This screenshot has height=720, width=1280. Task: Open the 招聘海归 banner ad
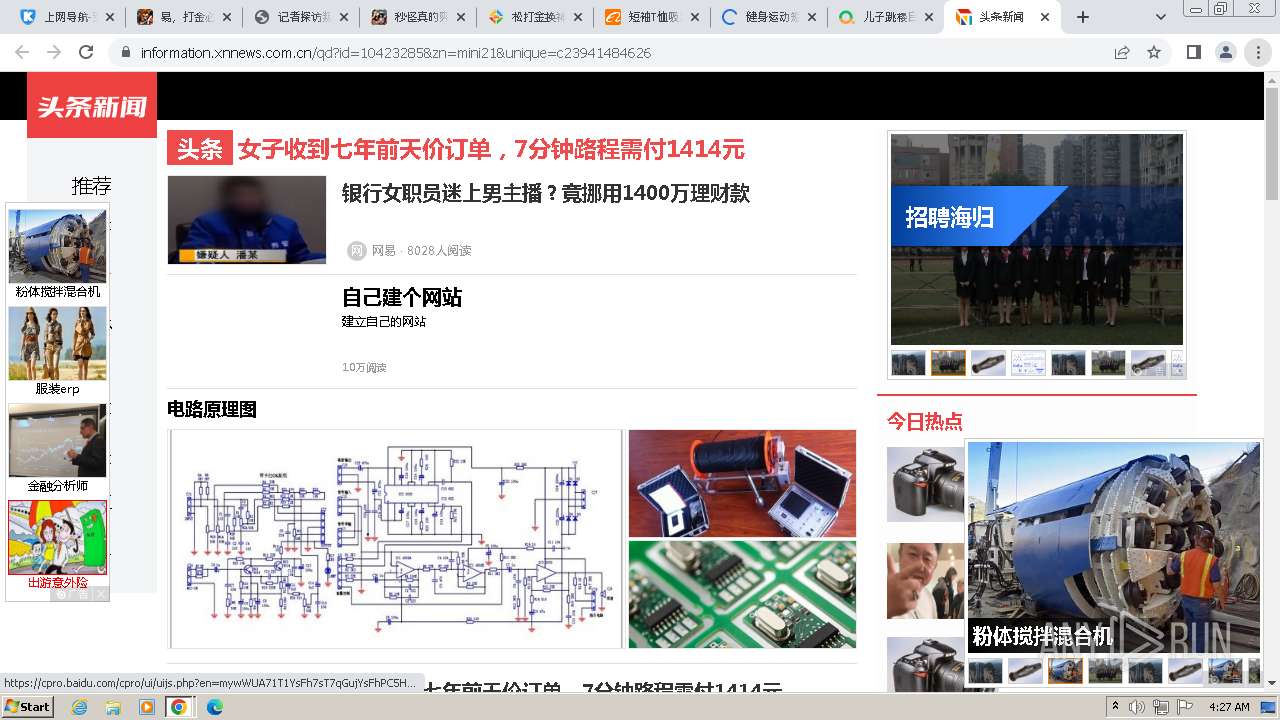(1037, 239)
